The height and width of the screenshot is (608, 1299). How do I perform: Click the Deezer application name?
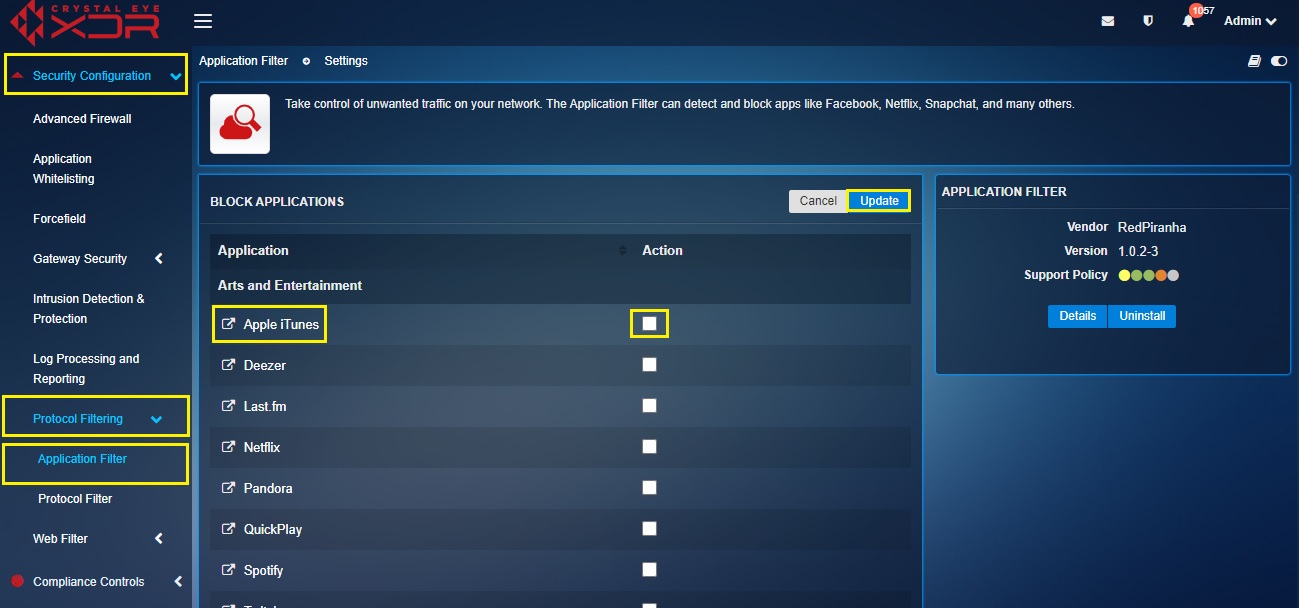click(x=265, y=365)
